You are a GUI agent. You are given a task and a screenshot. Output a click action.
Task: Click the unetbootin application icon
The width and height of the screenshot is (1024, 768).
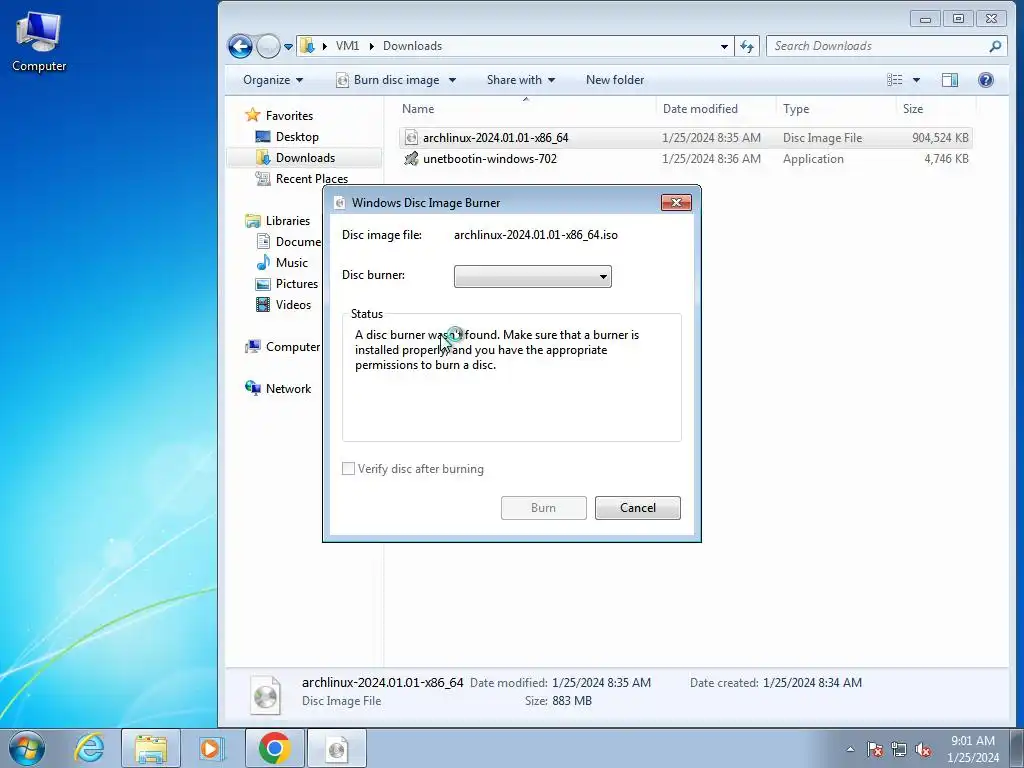(x=411, y=159)
